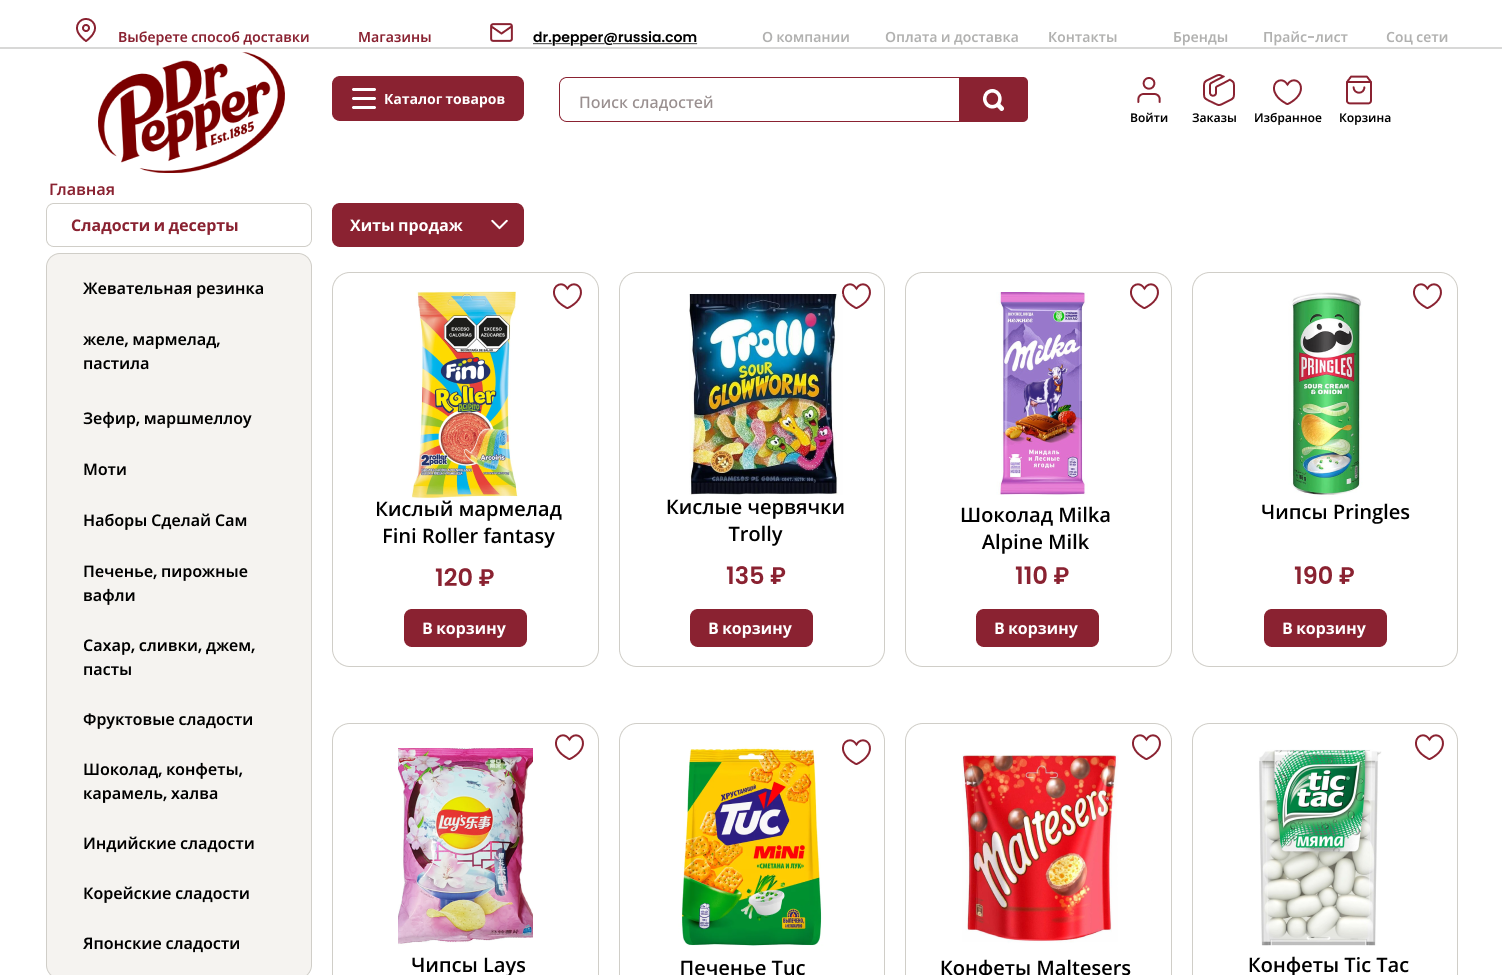The height and width of the screenshot is (975, 1502).
Task: Follow the dr.pepper@russia.com email link
Action: [x=614, y=37]
